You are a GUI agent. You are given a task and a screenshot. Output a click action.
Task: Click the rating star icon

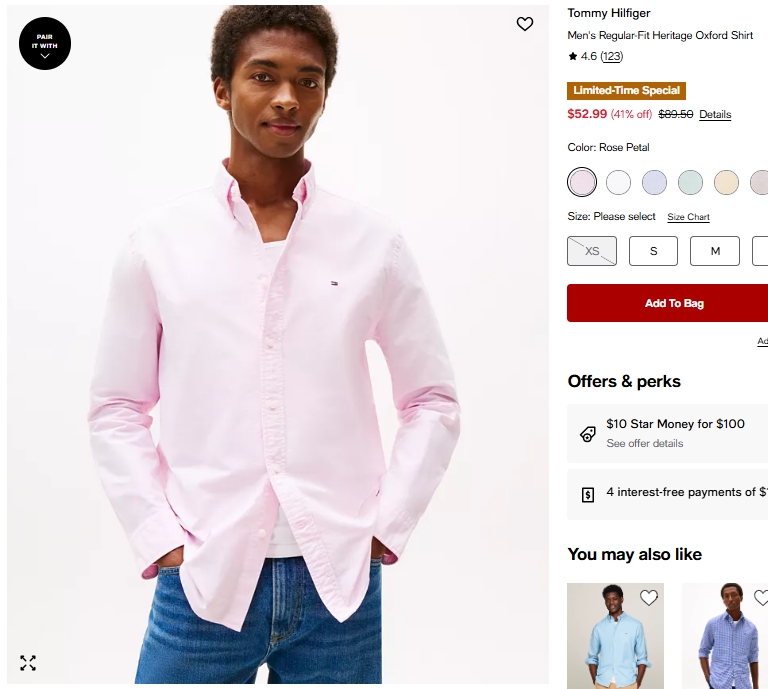[x=573, y=57]
